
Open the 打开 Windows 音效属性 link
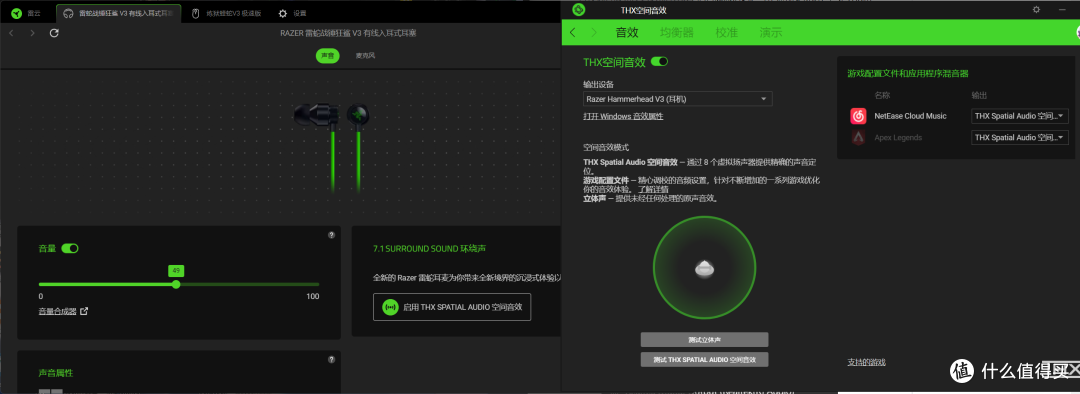pyautogui.click(x=623, y=116)
